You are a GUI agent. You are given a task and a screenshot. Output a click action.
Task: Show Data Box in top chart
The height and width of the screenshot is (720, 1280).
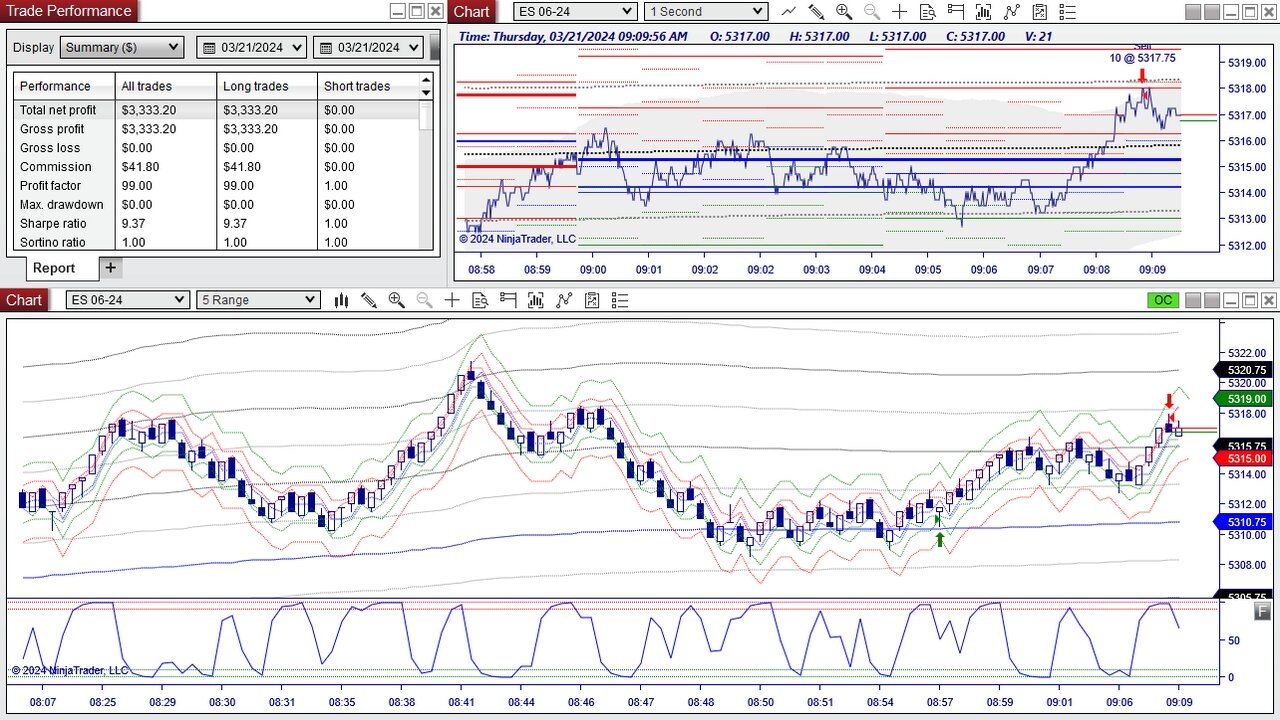(927, 11)
